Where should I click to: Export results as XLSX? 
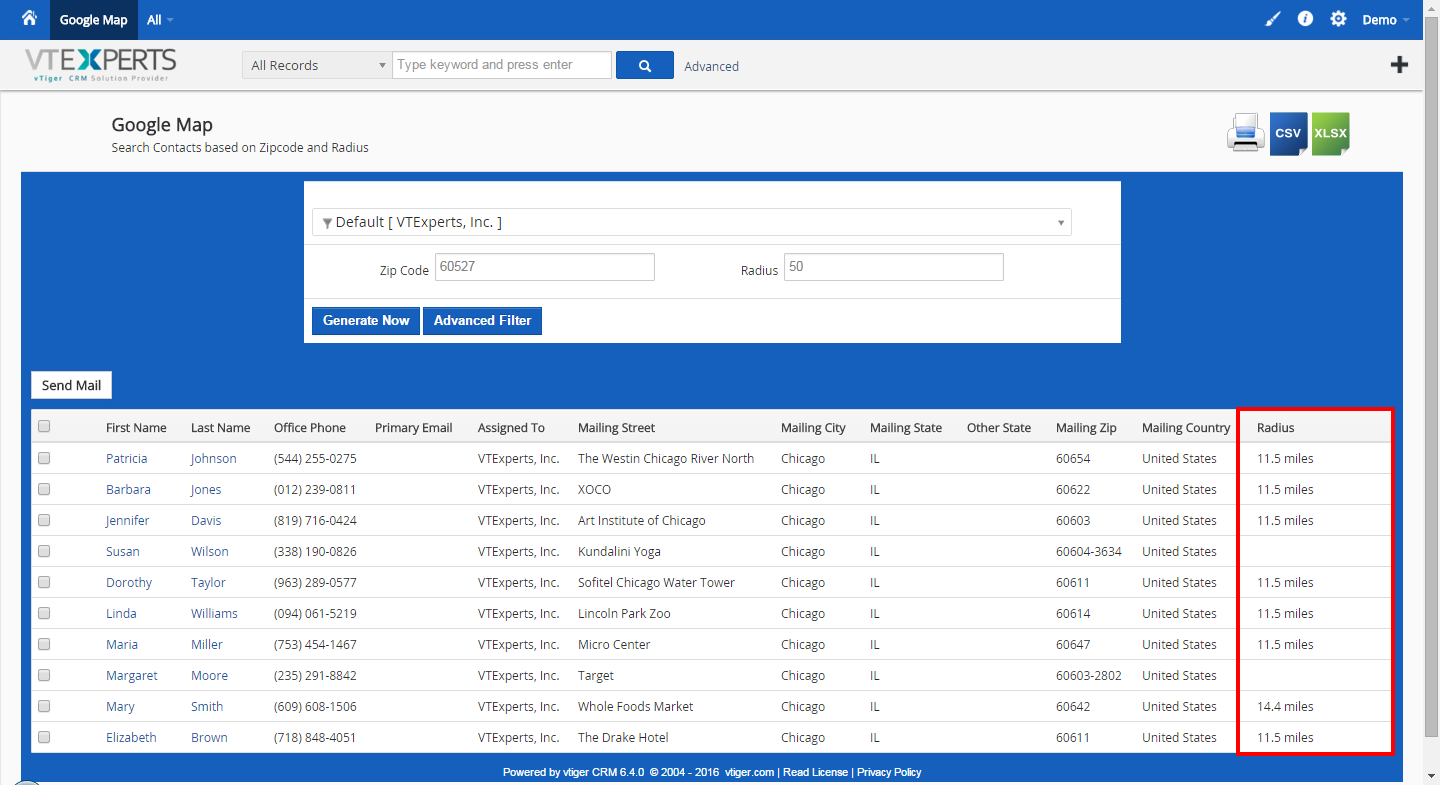coord(1330,133)
